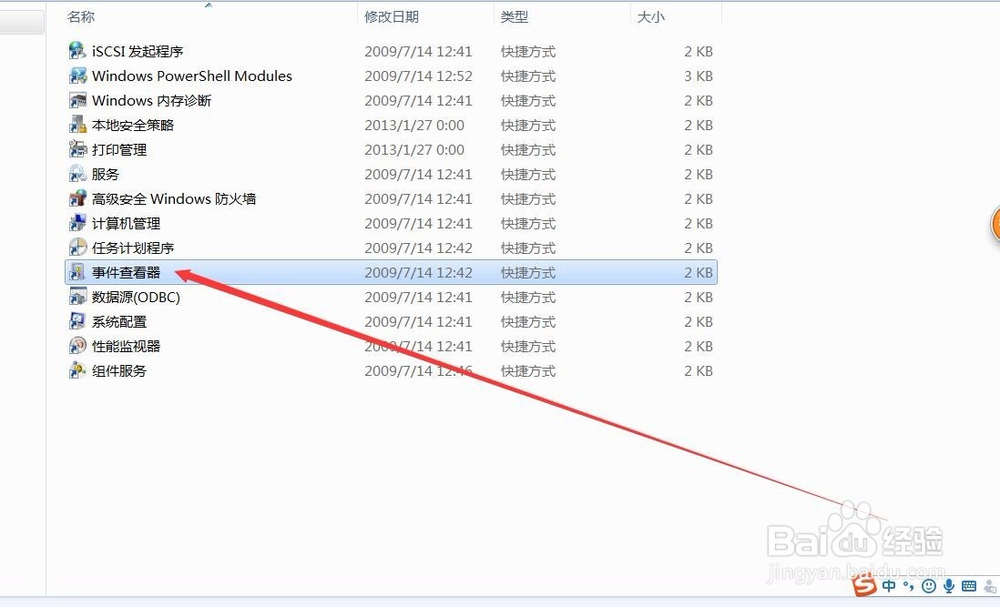Select the 事件查看器 file name
Viewport: 1000px width, 607px height.
pos(126,272)
